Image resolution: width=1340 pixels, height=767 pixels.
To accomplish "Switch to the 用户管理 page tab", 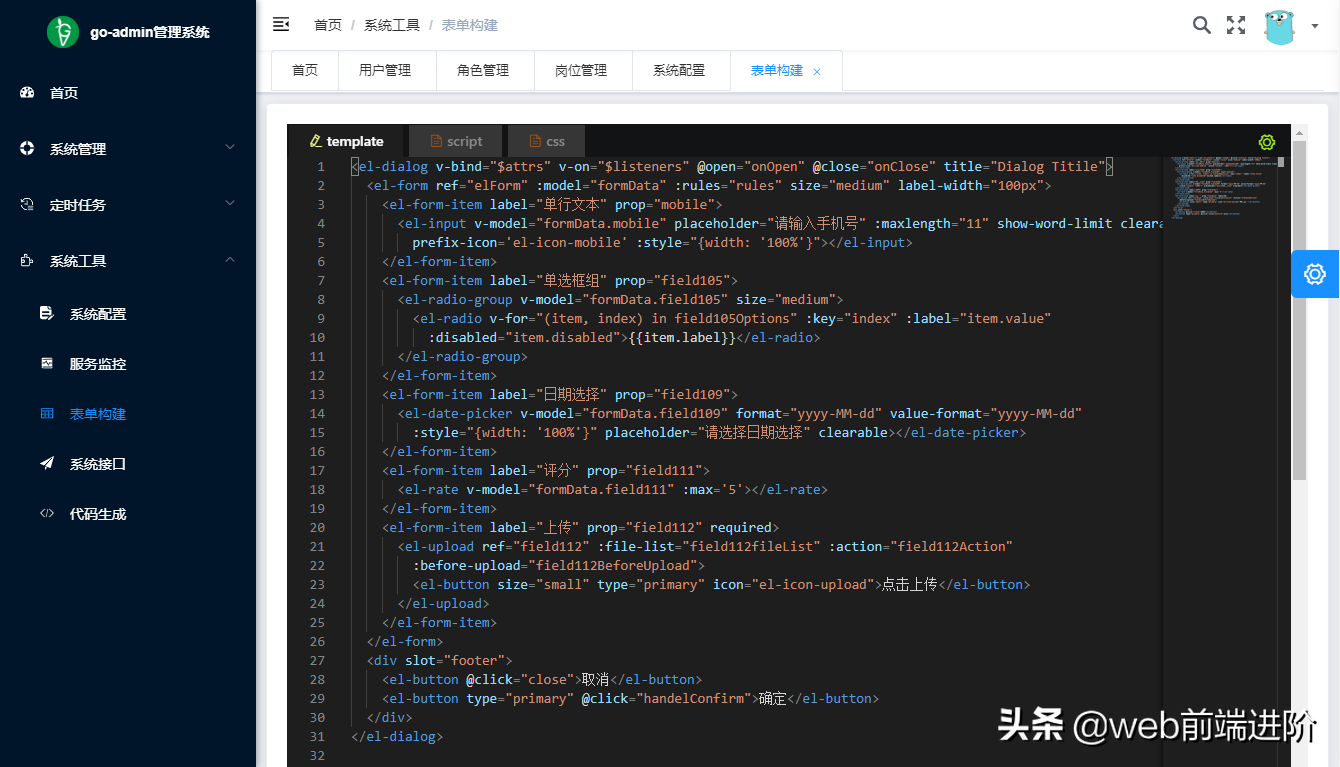I will (x=385, y=71).
